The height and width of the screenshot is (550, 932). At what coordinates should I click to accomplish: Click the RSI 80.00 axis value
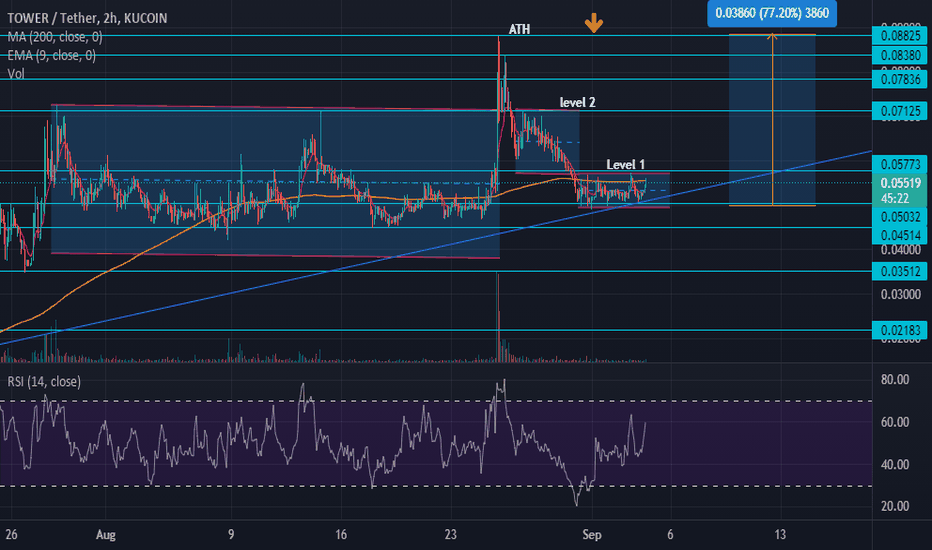[895, 380]
